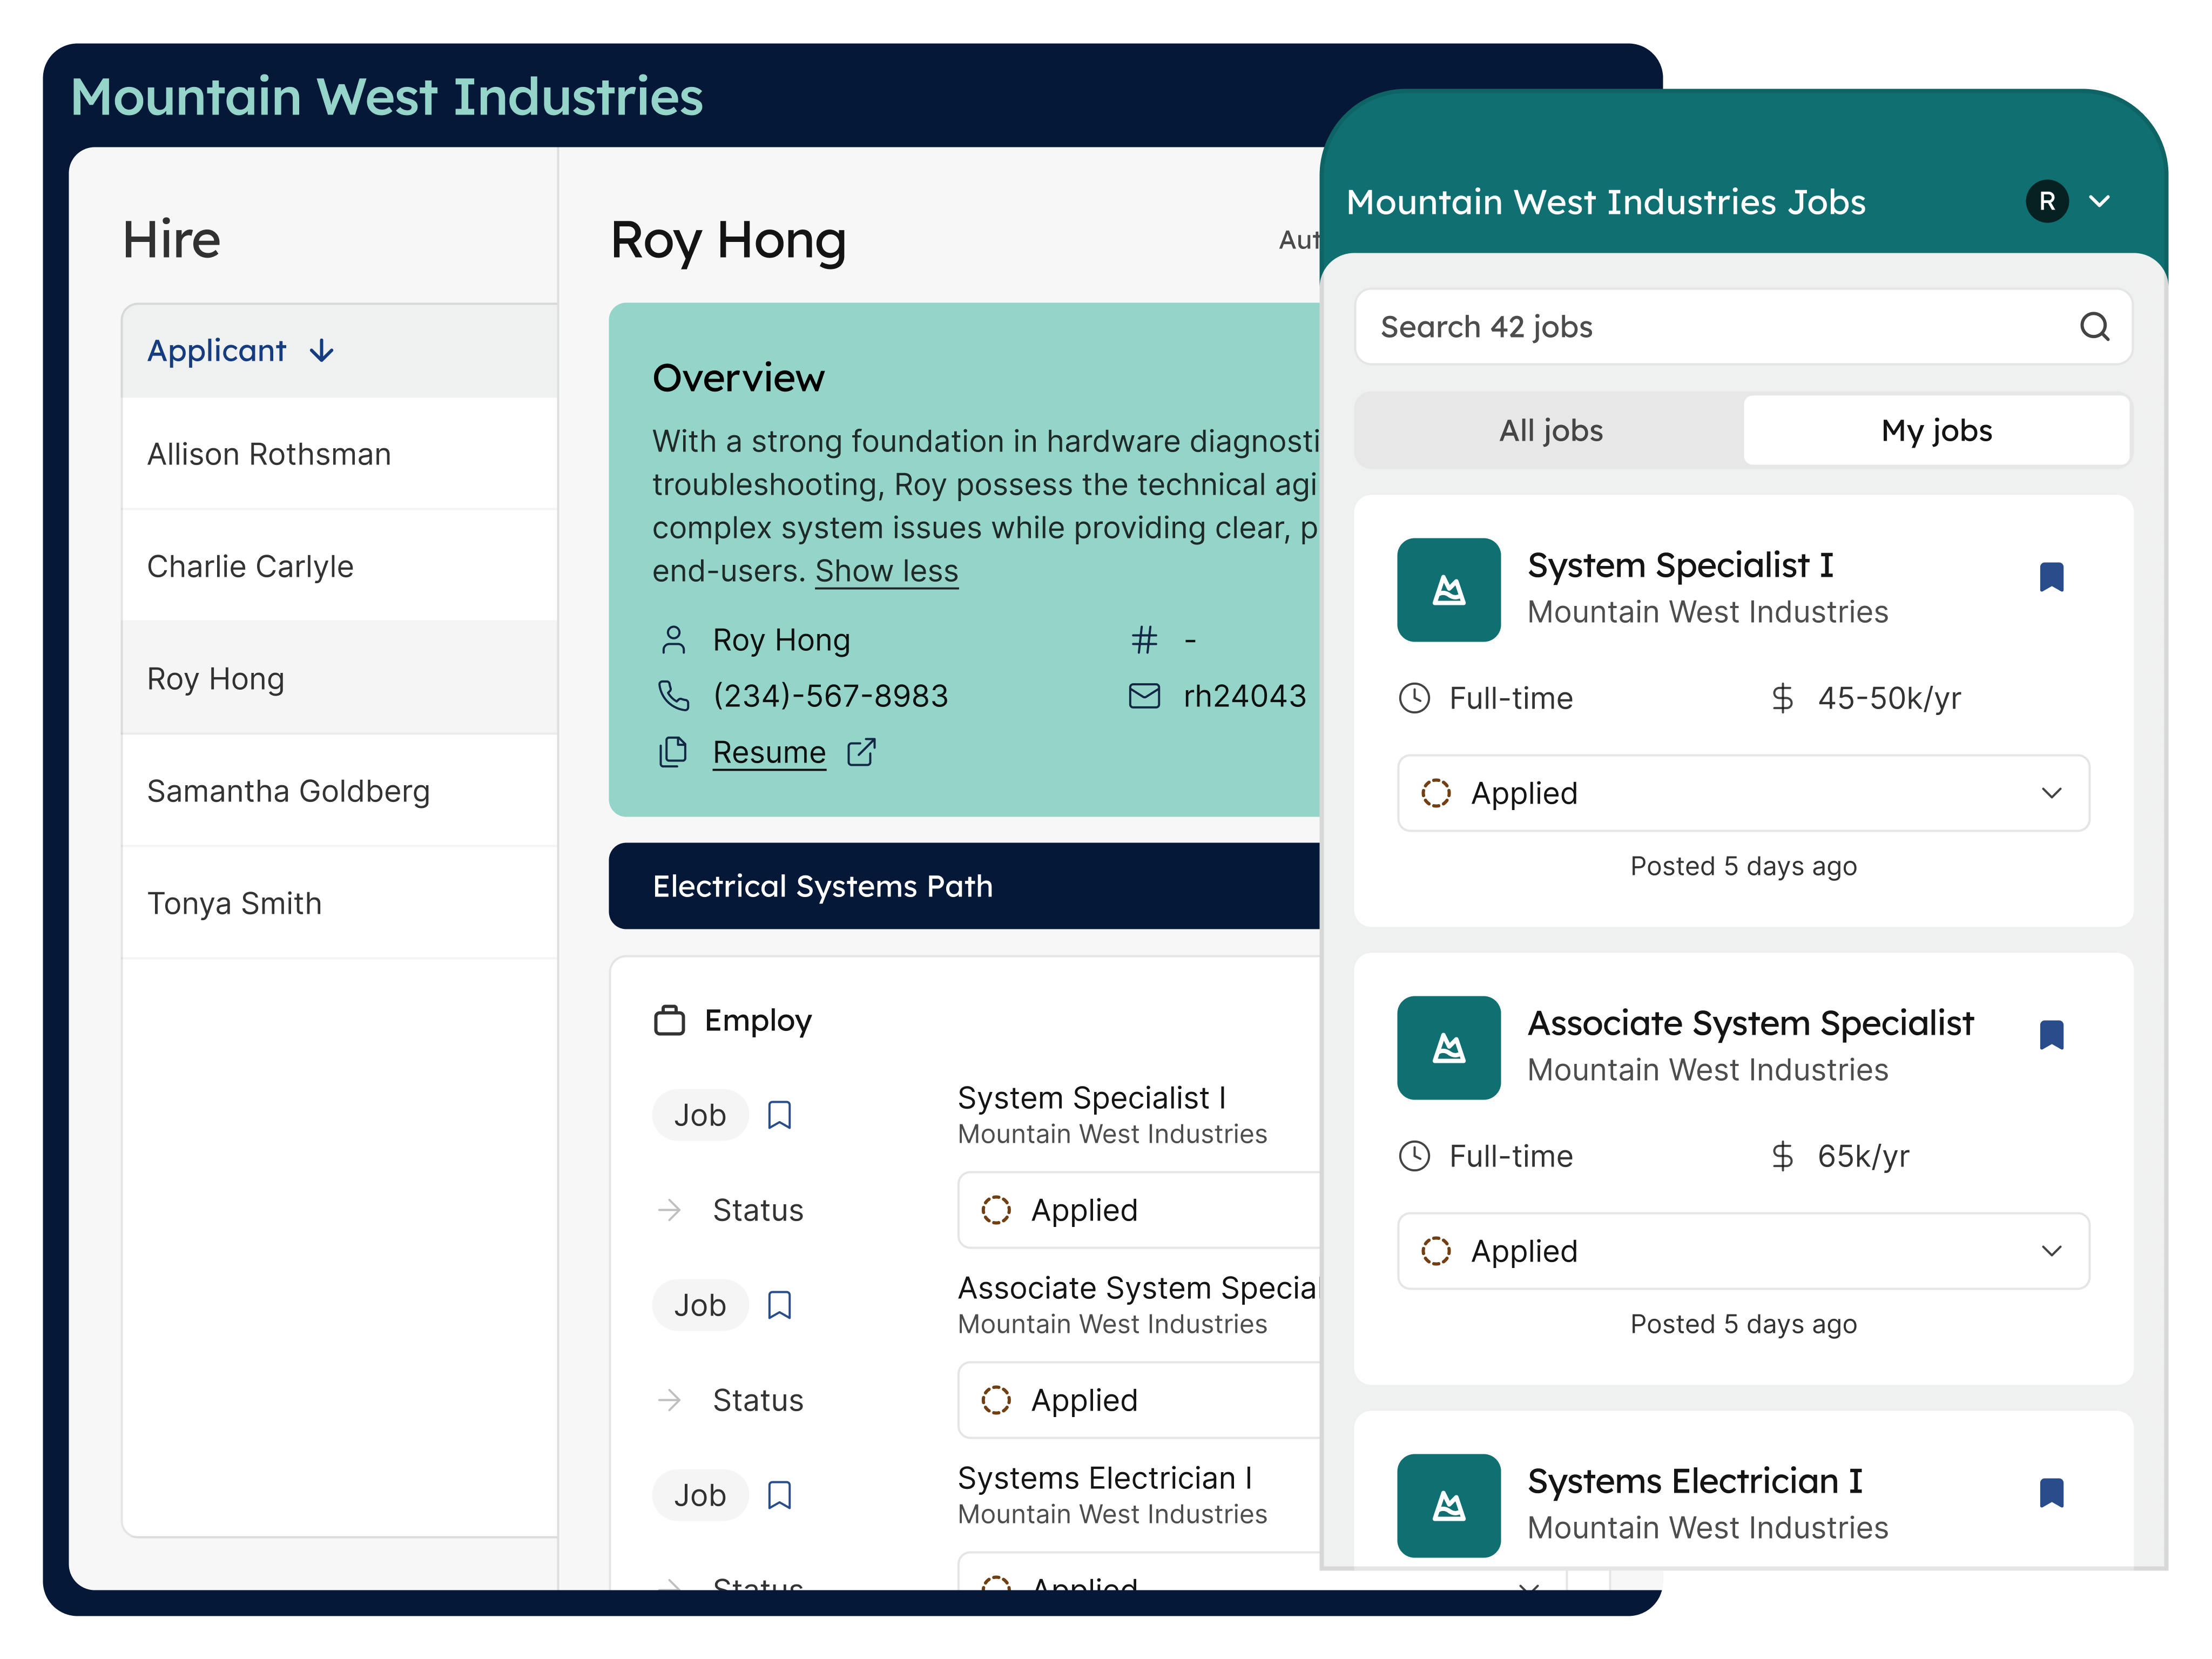This screenshot has width=2212, height=1659.
Task: Select the My jobs tab
Action: tap(1936, 430)
